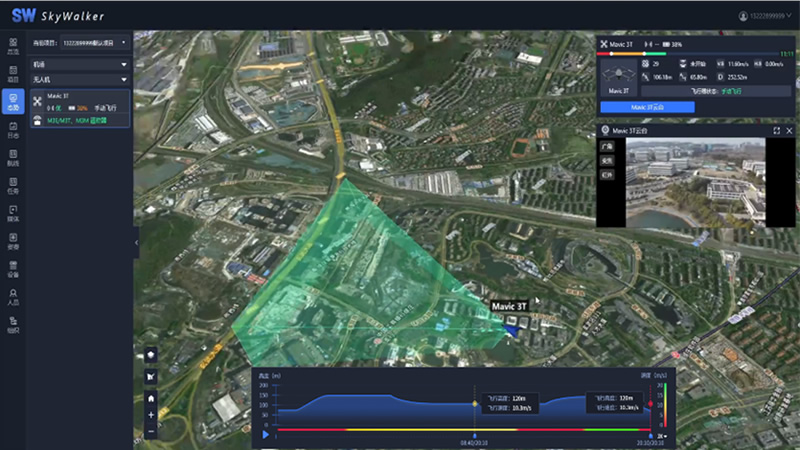The width and height of the screenshot is (800, 450).
Task: Select the 总览 (overview) sidebar item
Action: click(x=13, y=46)
